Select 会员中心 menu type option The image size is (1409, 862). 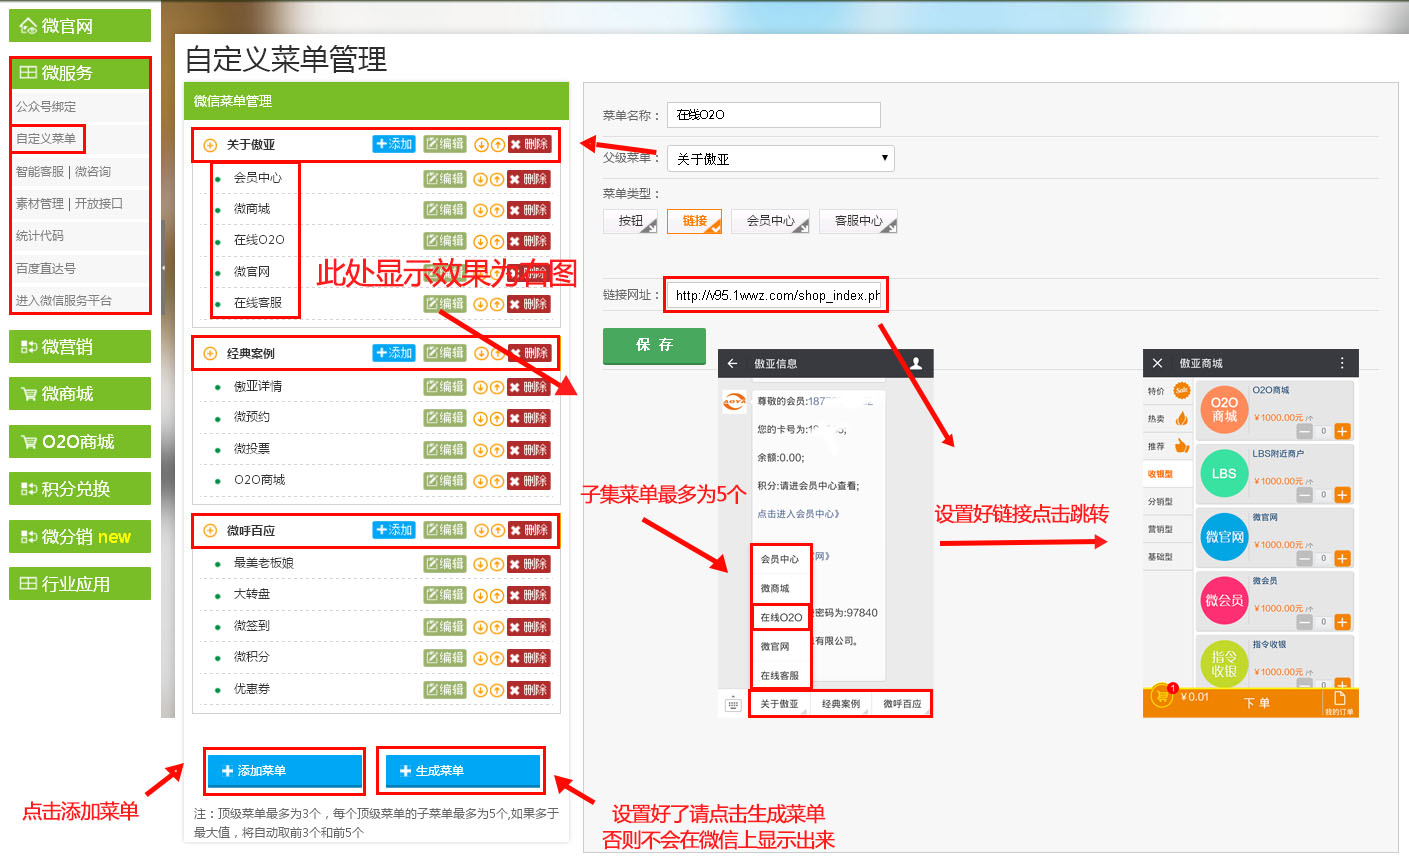point(771,221)
